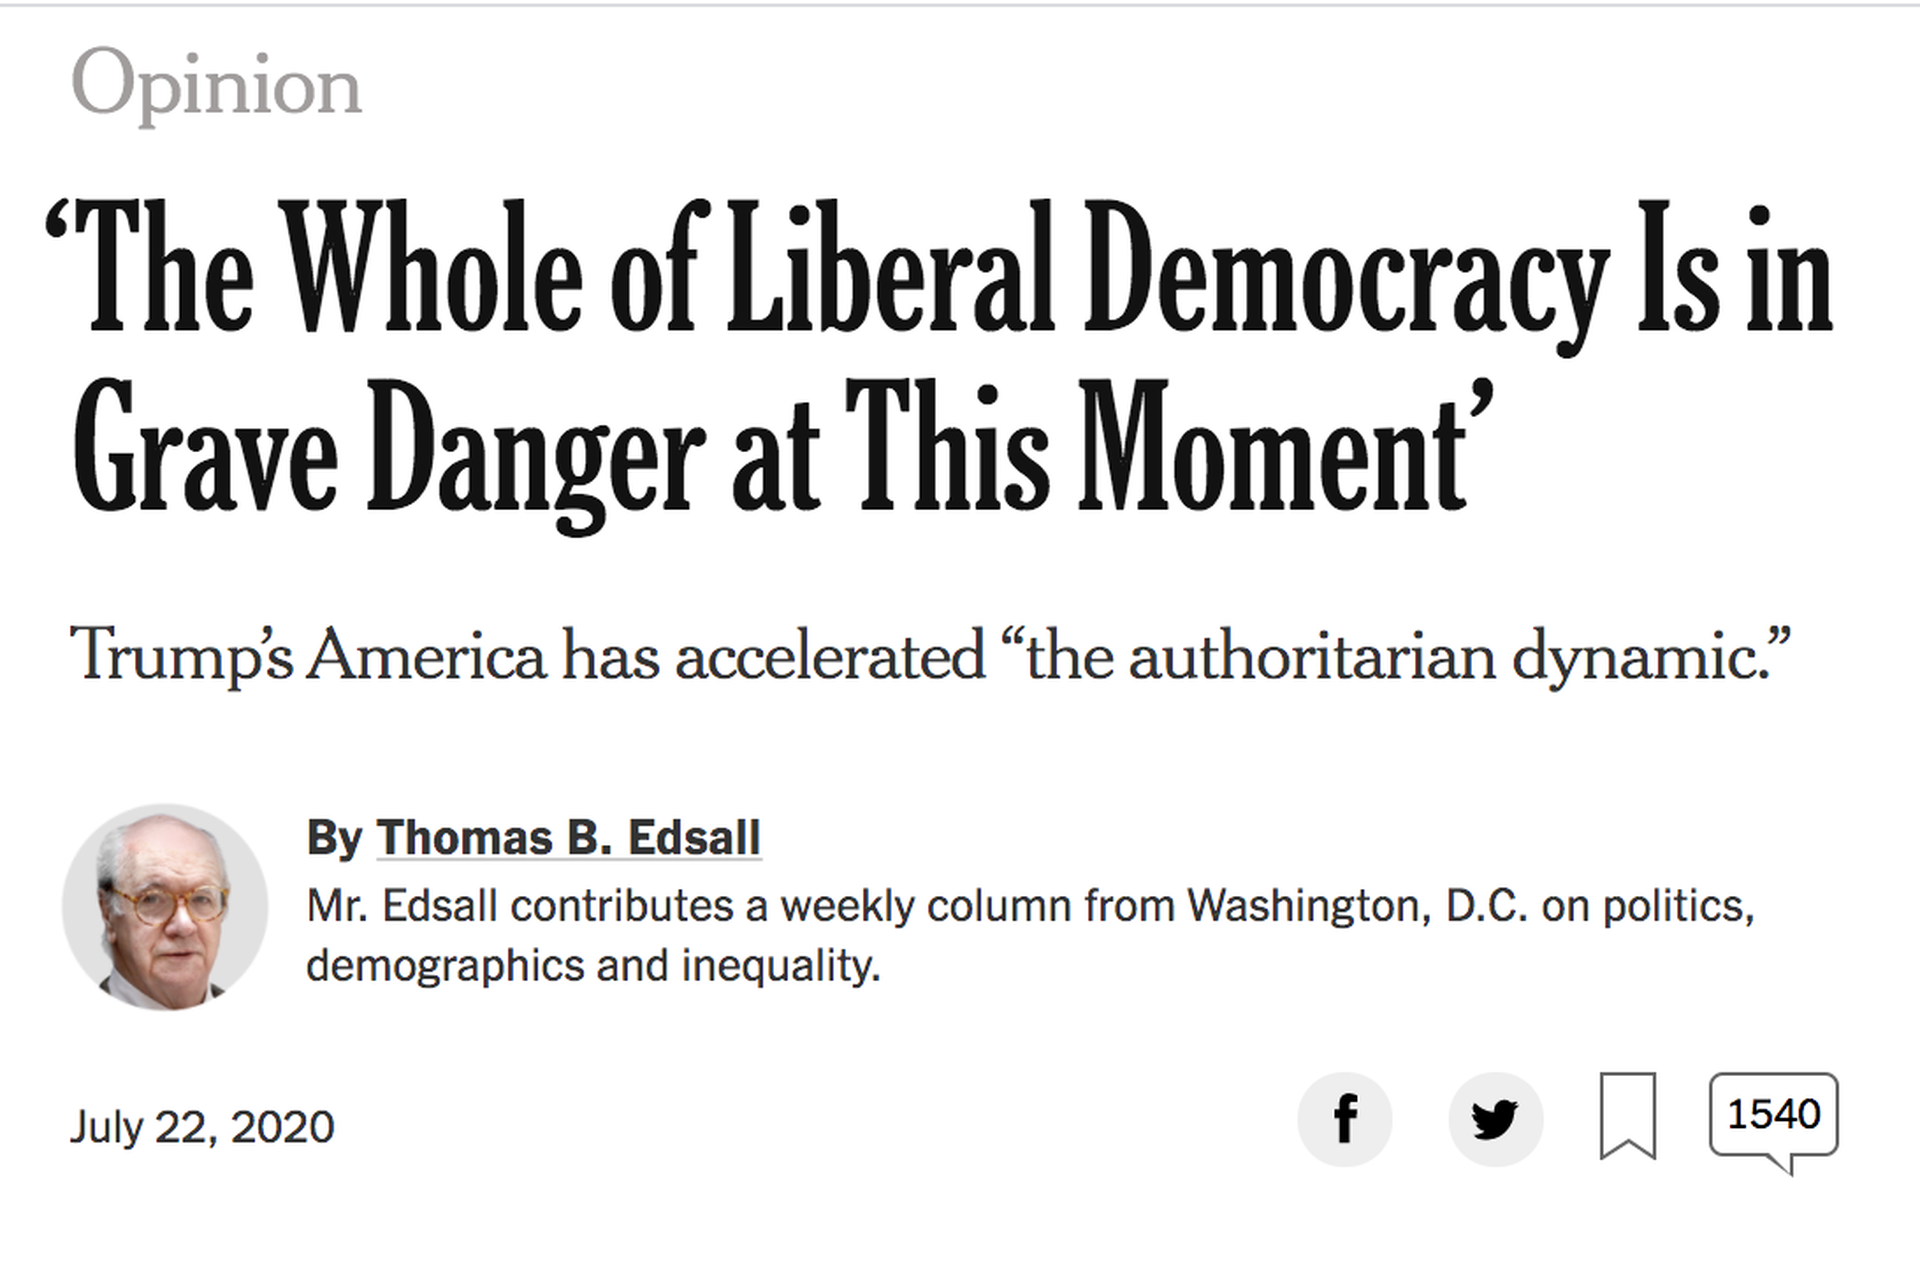Click the author's portrait photo
The width and height of the screenshot is (1920, 1276).
165,907
